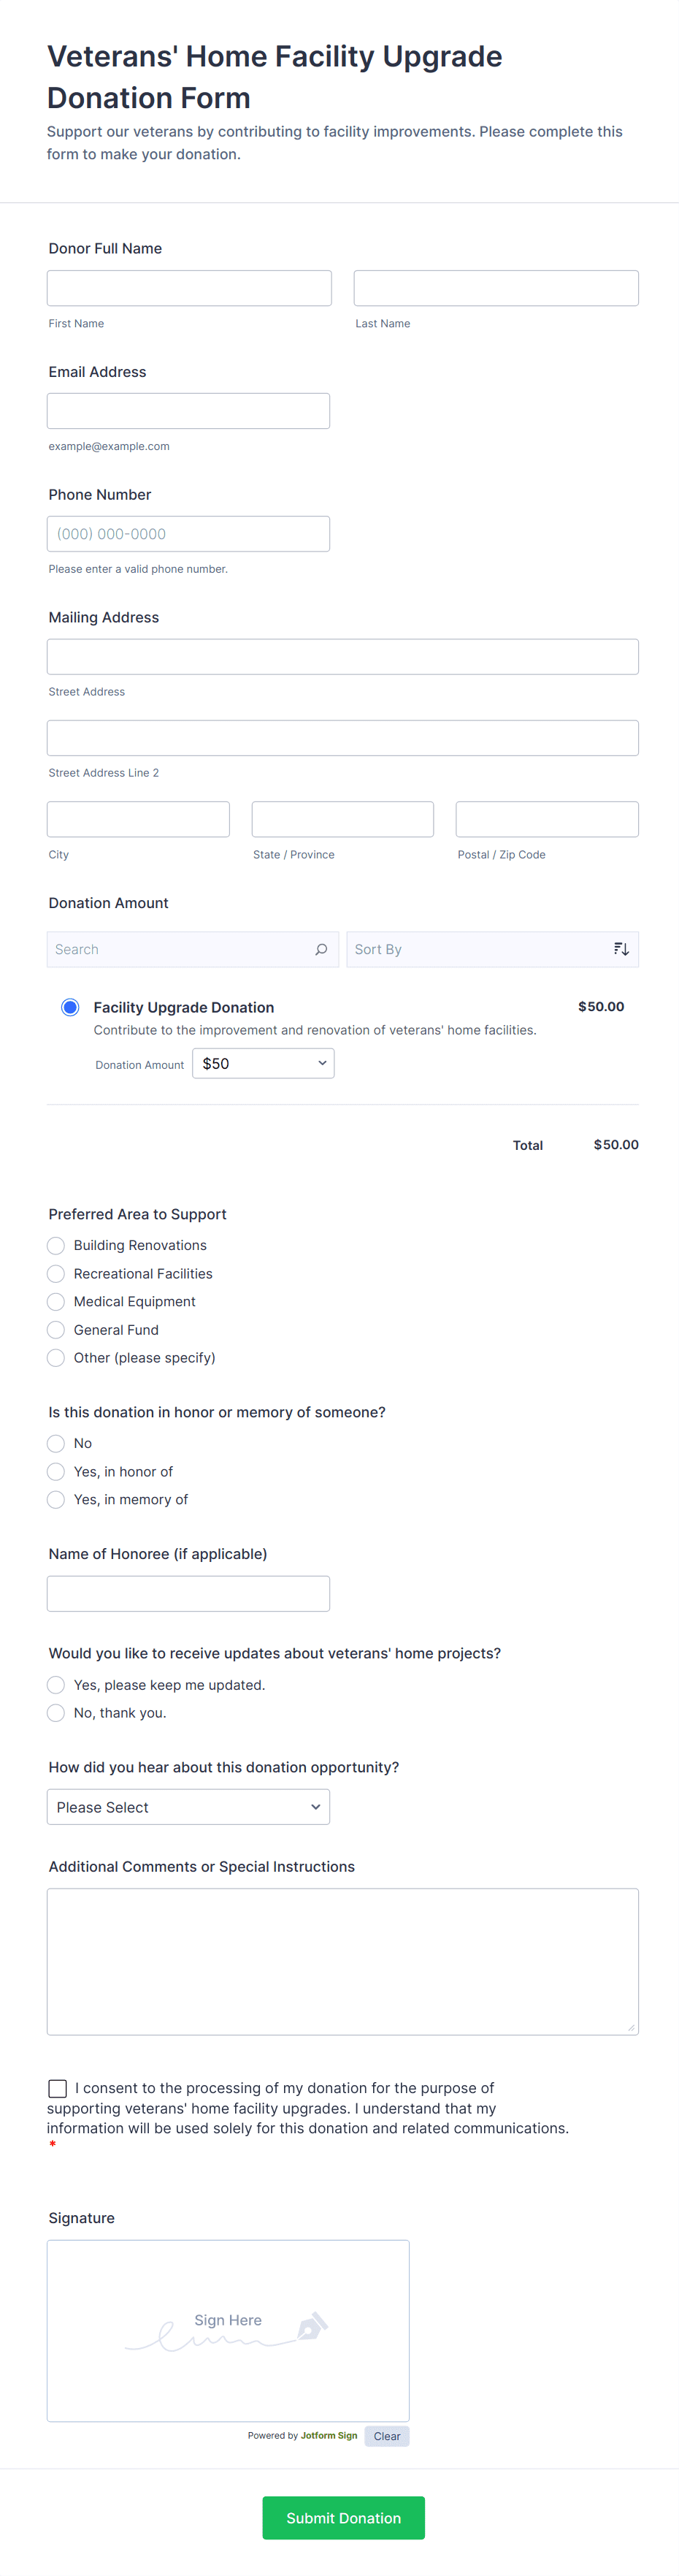Choose Medical Equipment as preferred area
Screen dimensions: 679x2576
pos(56,1301)
